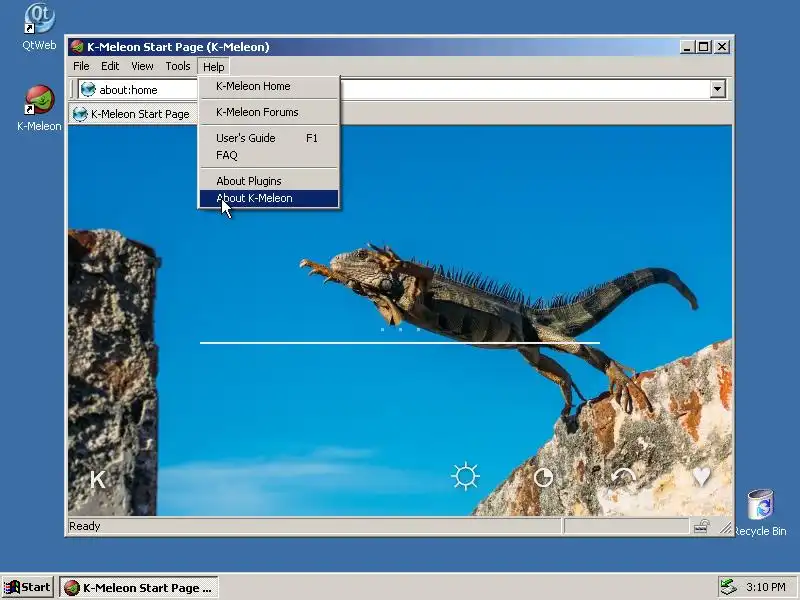Screen dimensions: 800x600
Task: Click the K-Meleon title bar app icon
Action: click(77, 47)
